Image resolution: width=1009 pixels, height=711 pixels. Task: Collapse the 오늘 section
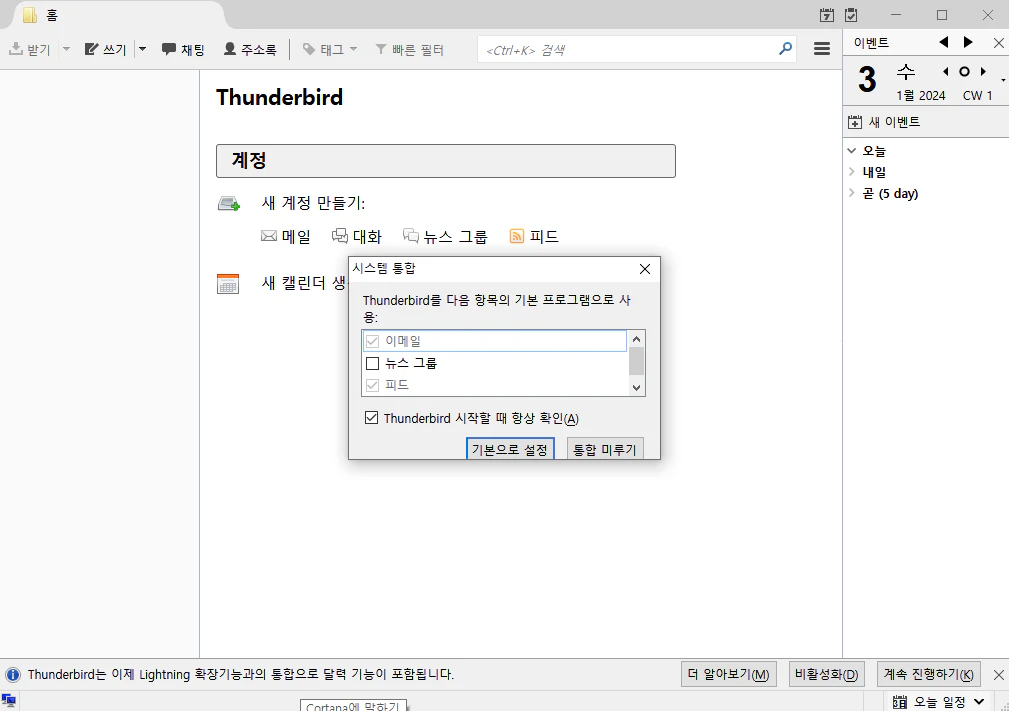851,151
